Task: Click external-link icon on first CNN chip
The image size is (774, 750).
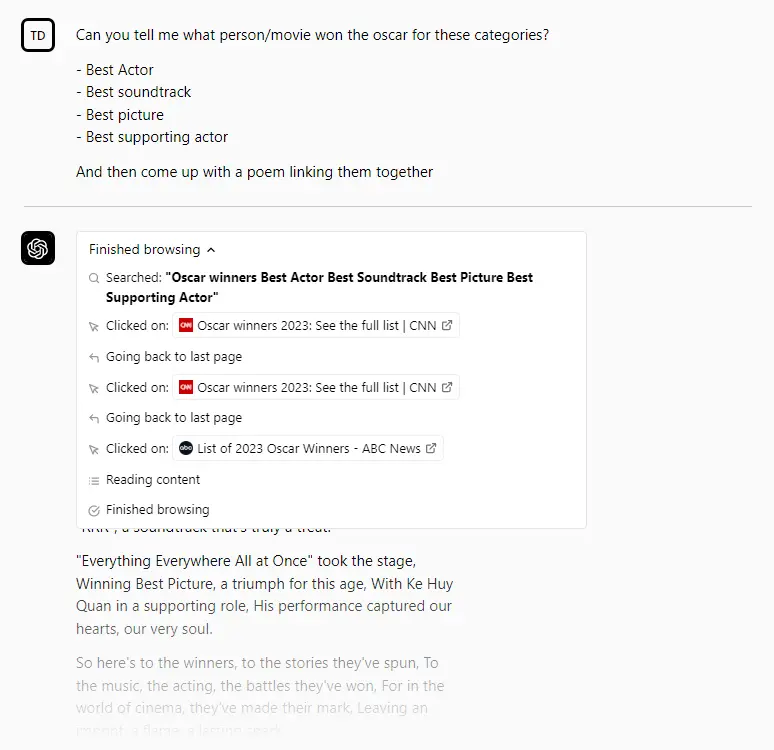Action: [447, 326]
